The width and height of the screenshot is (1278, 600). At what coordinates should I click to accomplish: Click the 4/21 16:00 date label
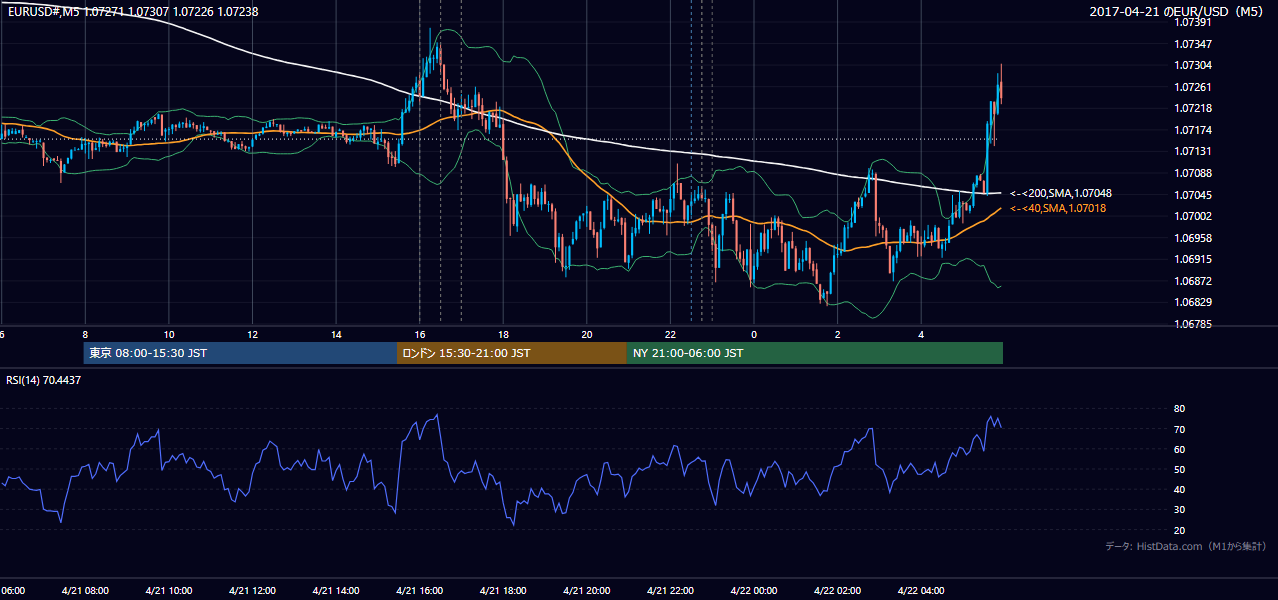pos(420,590)
